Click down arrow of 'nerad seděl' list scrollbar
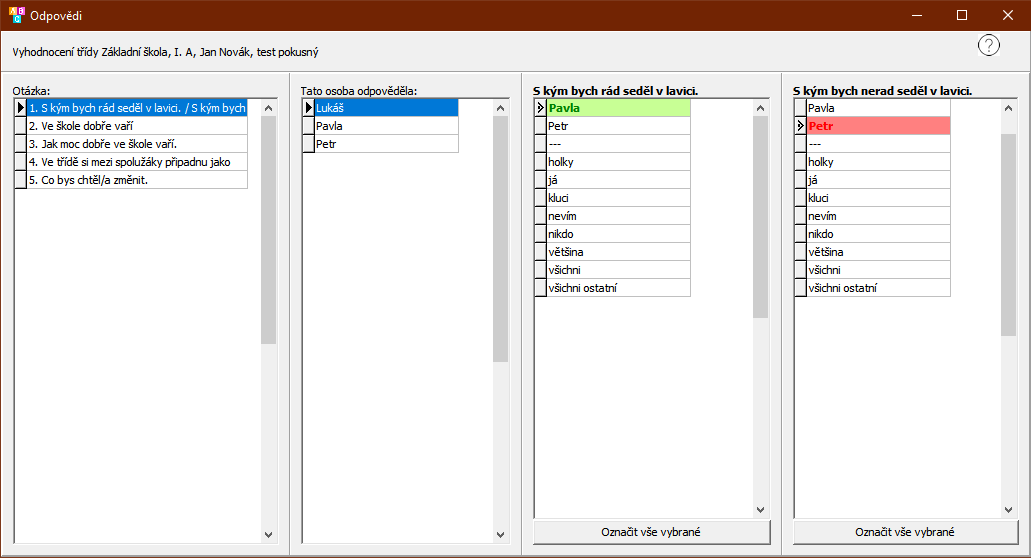 [x=1009, y=509]
